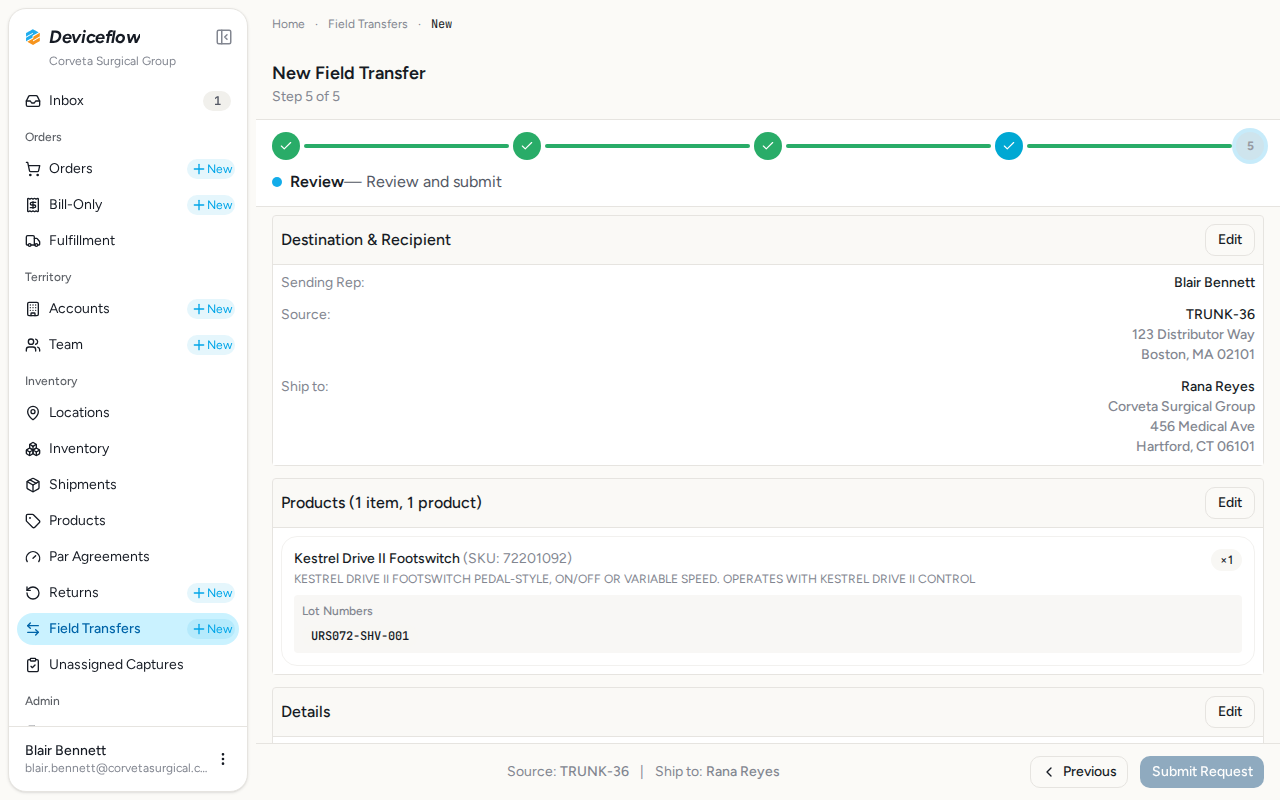Open Locations via map pin icon
This screenshot has width=1280, height=800.
pyautogui.click(x=33, y=413)
